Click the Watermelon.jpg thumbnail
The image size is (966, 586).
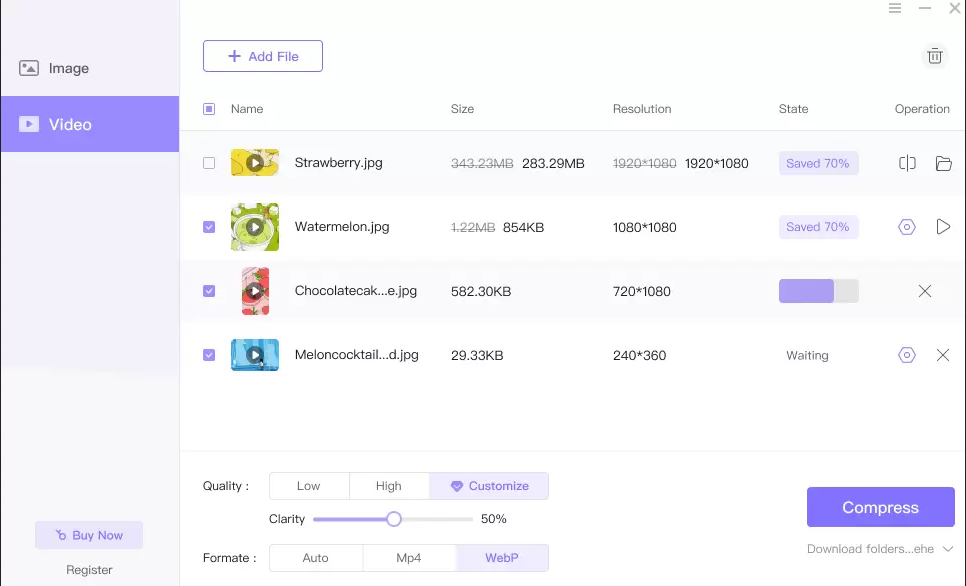254,227
